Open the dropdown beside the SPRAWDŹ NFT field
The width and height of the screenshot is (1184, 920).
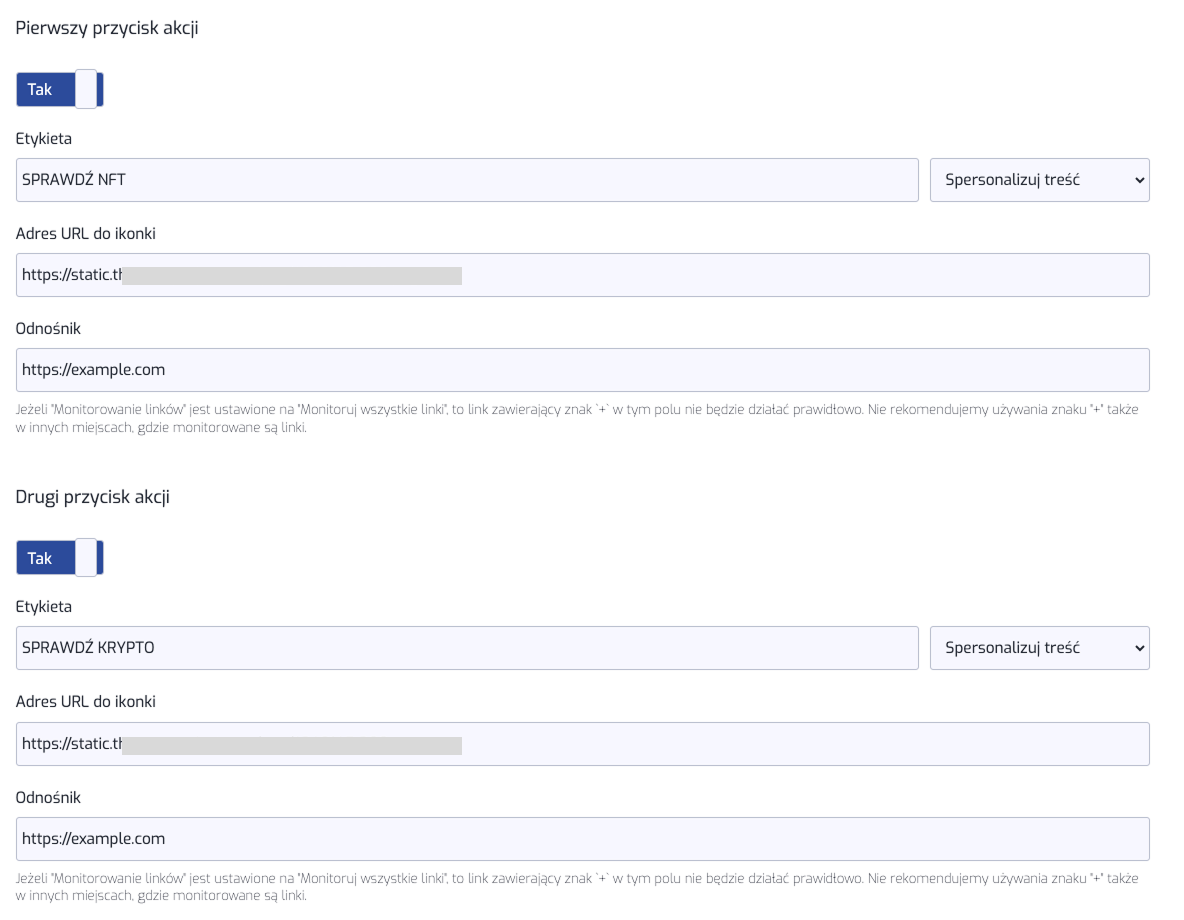[x=1039, y=180]
